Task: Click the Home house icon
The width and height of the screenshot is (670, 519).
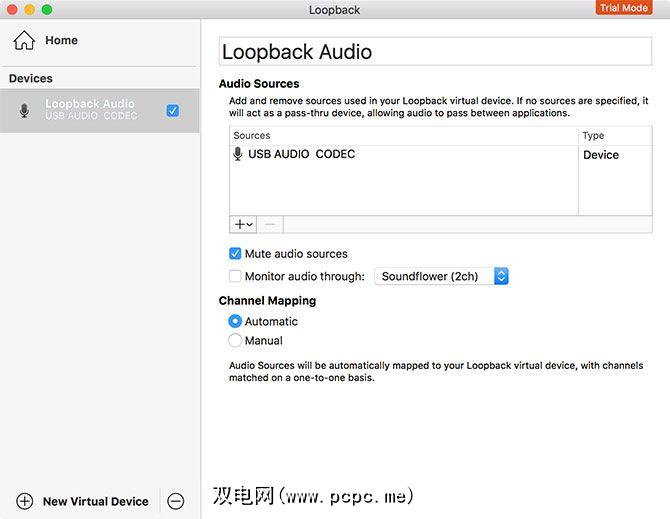Action: pyautogui.click(x=25, y=41)
